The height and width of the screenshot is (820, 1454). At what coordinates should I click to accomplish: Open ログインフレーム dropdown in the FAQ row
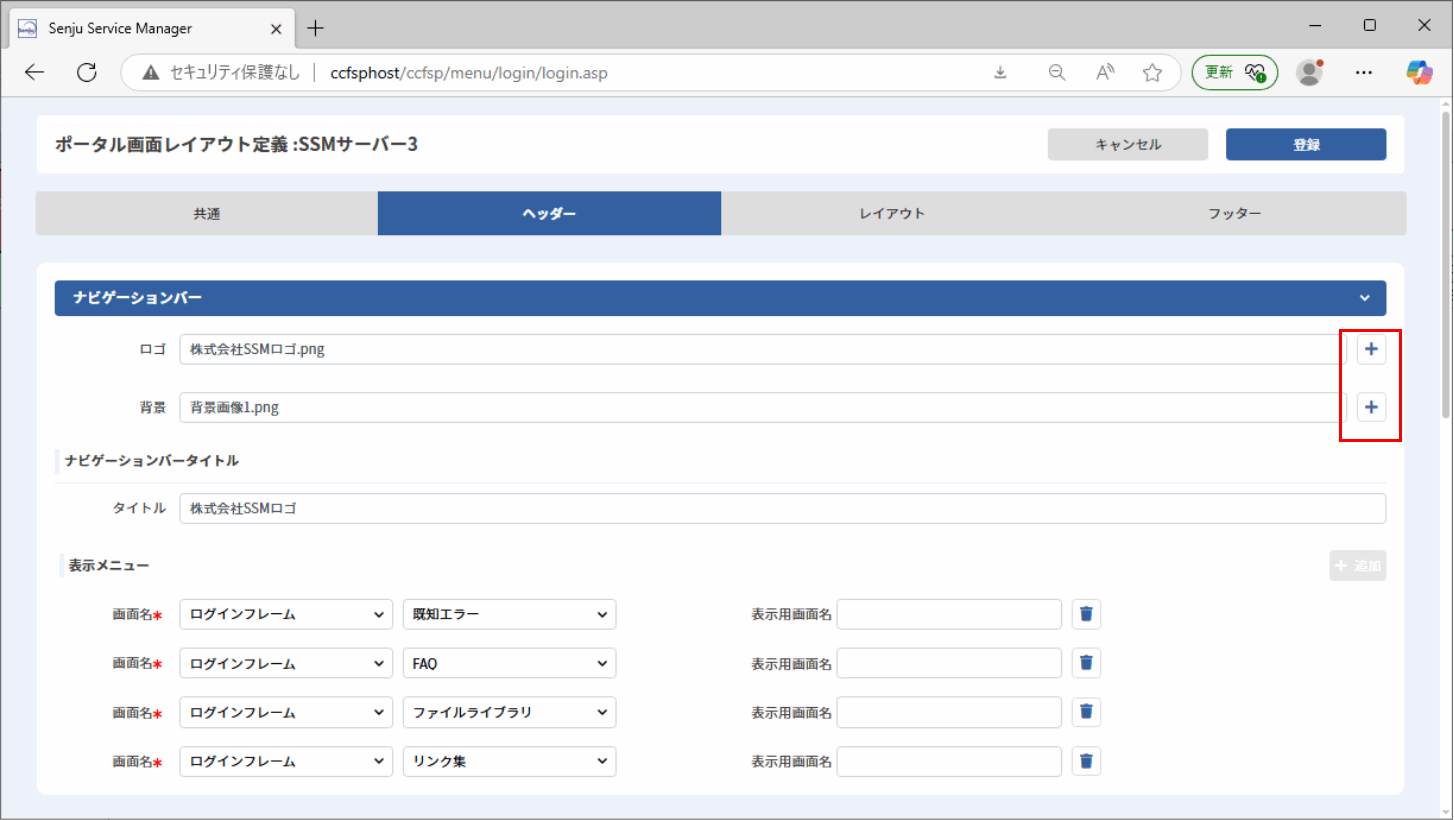tap(286, 663)
